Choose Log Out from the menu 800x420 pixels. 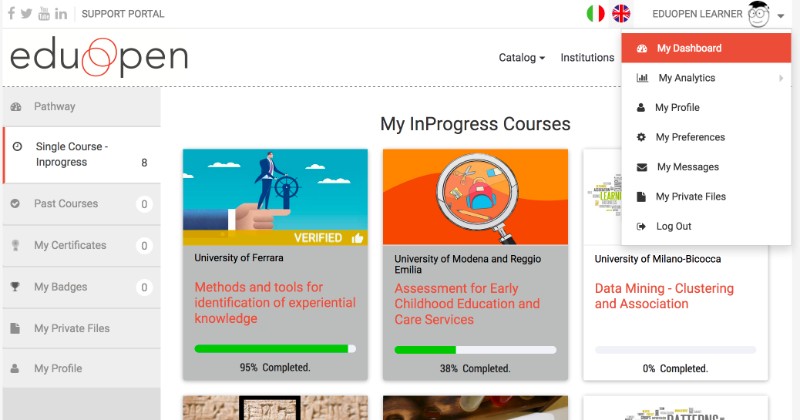pyautogui.click(x=673, y=226)
